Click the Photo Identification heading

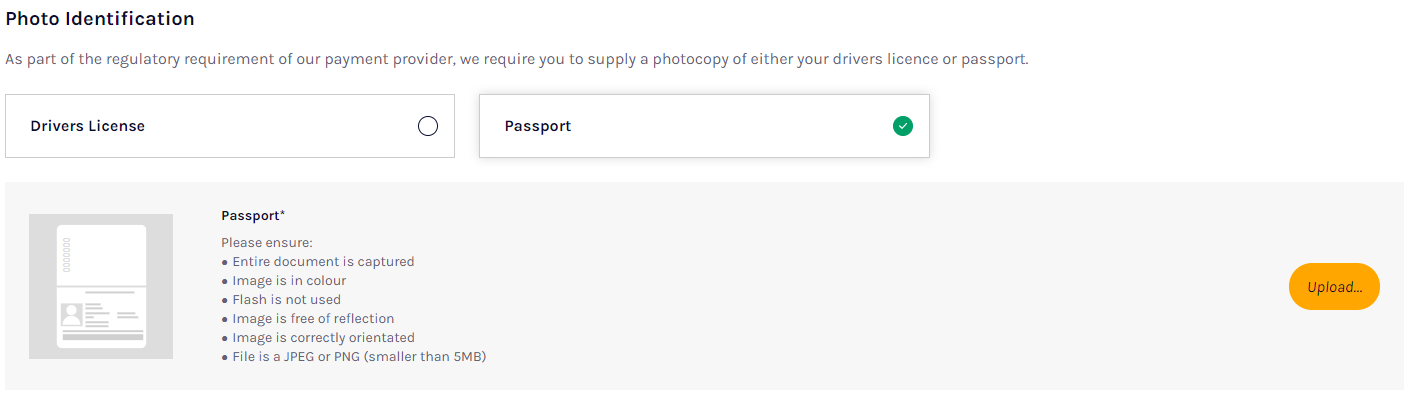pyautogui.click(x=100, y=19)
